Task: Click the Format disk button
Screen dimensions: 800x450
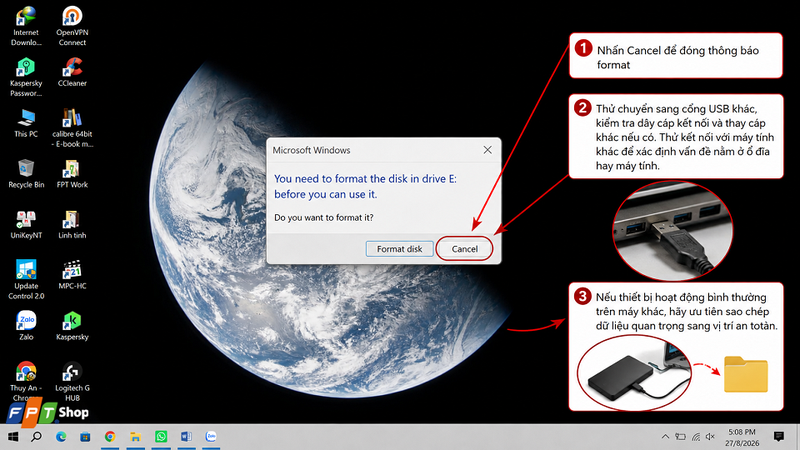Action: pos(399,249)
